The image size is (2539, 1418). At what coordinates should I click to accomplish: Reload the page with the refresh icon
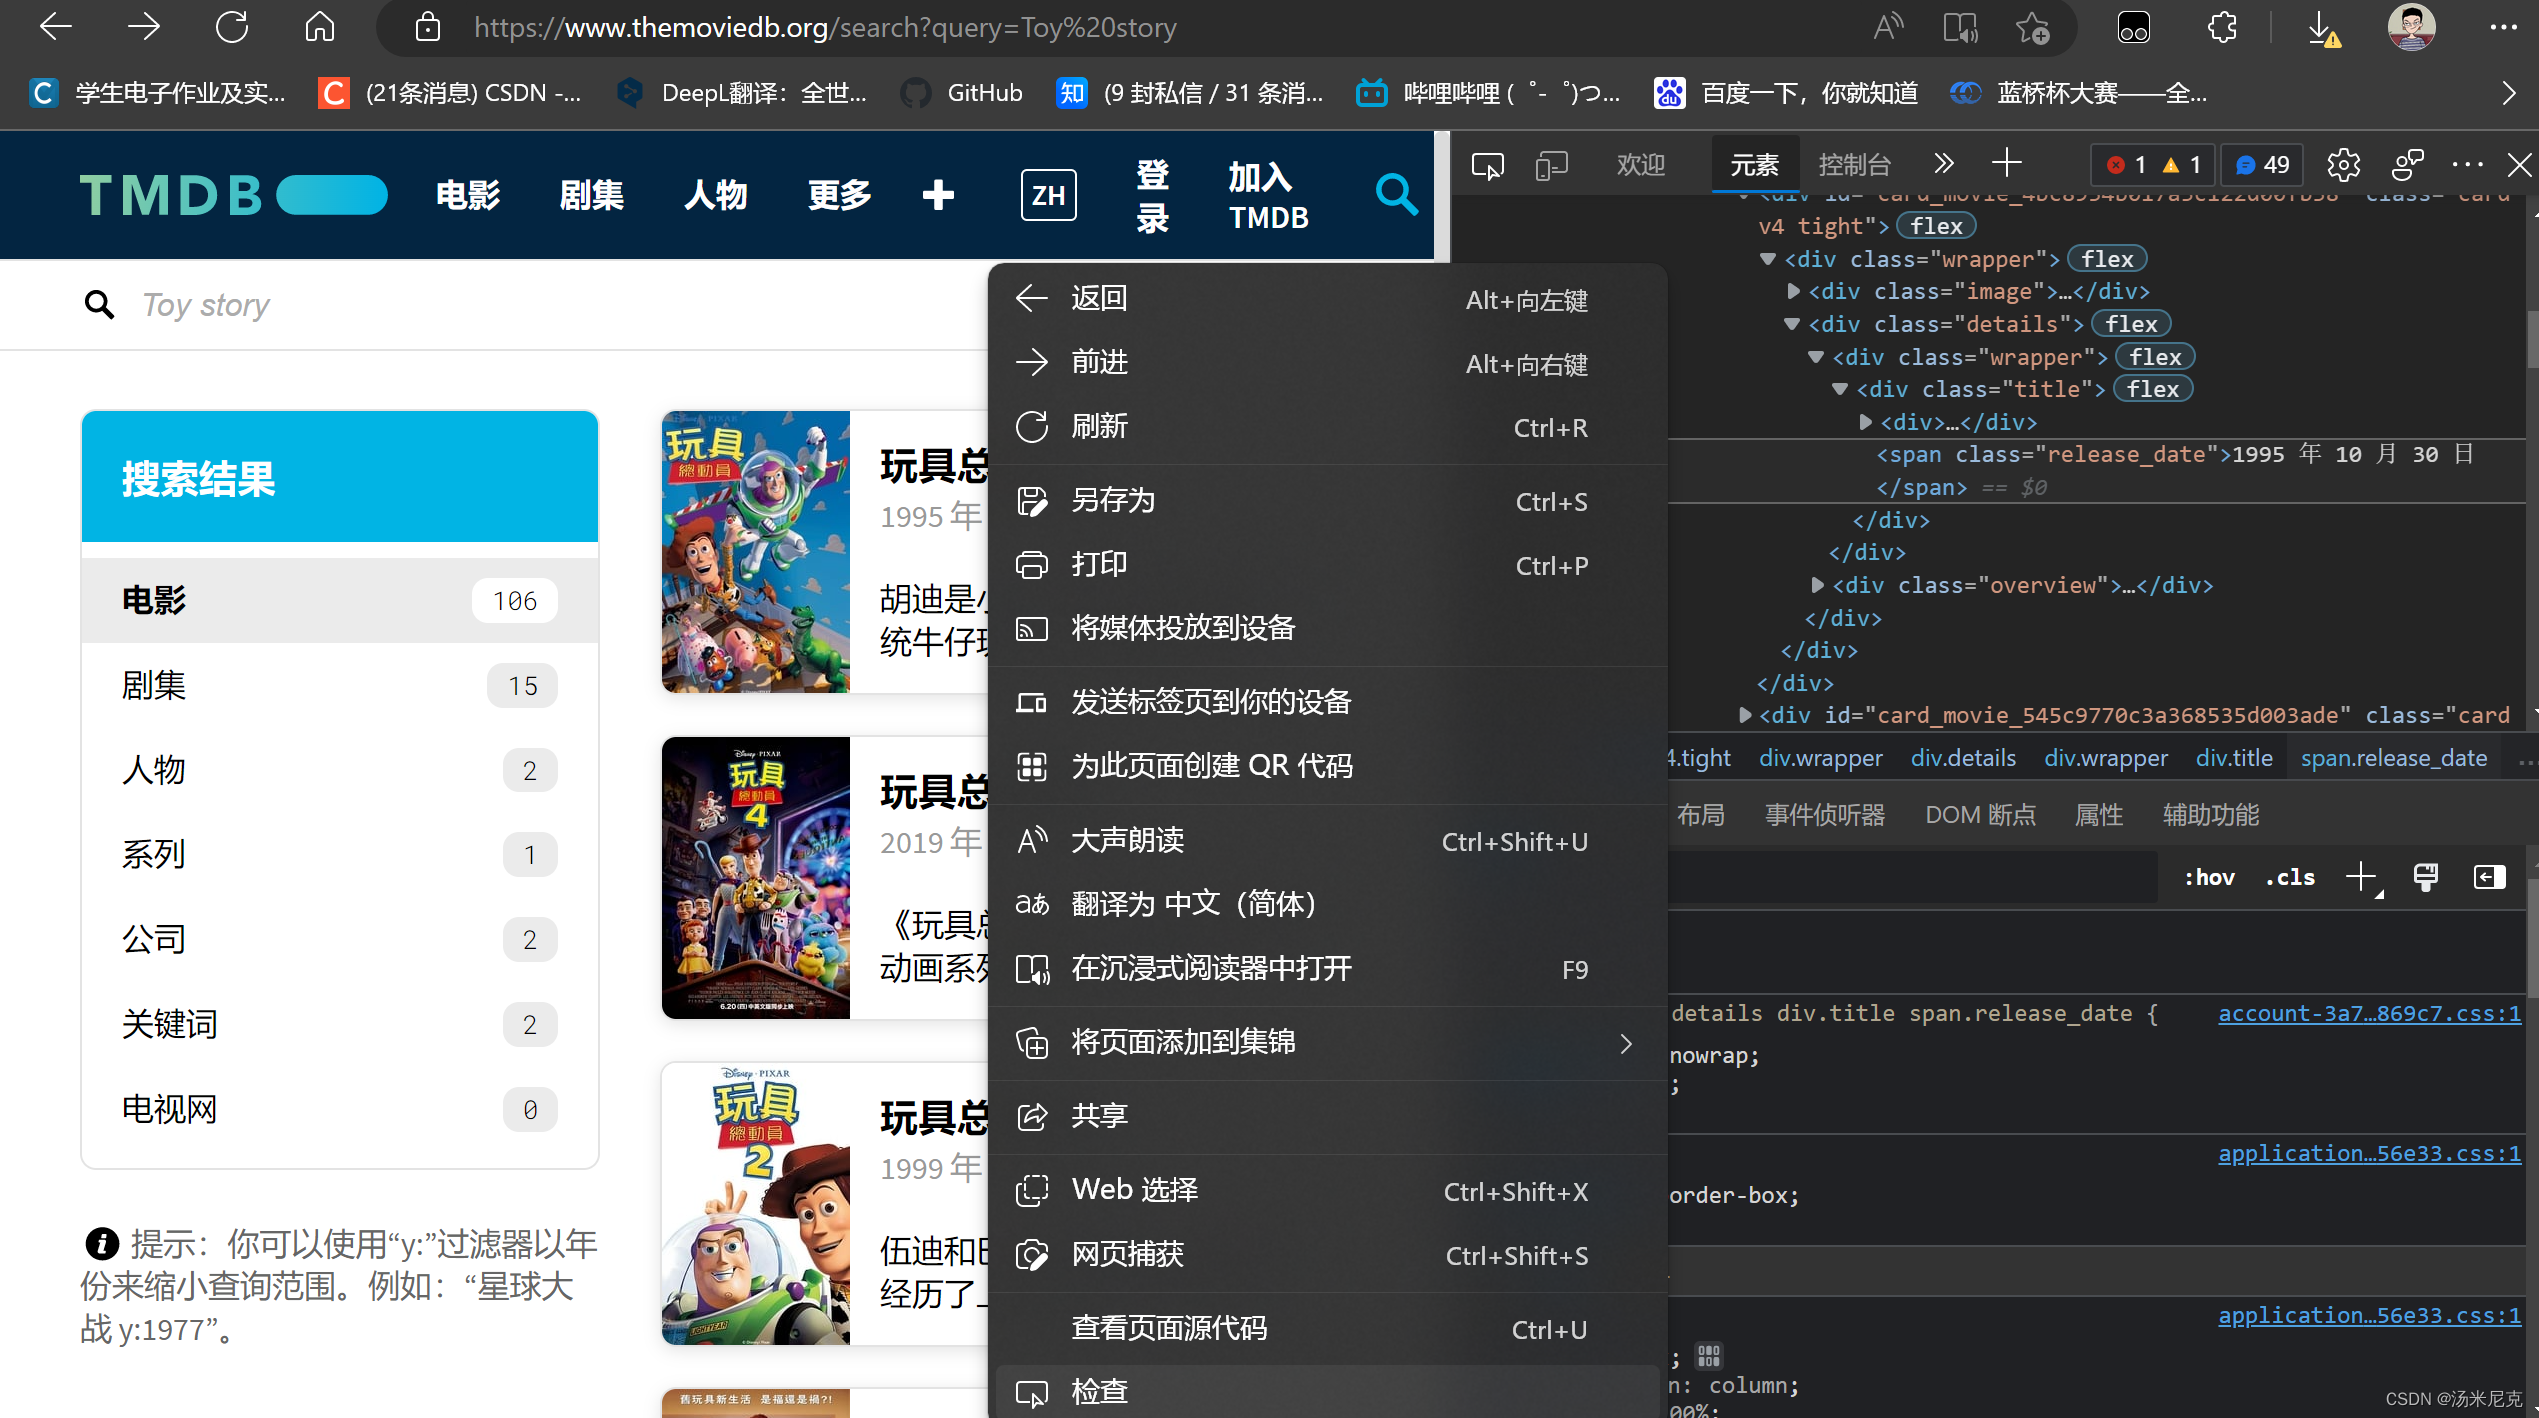(x=232, y=27)
